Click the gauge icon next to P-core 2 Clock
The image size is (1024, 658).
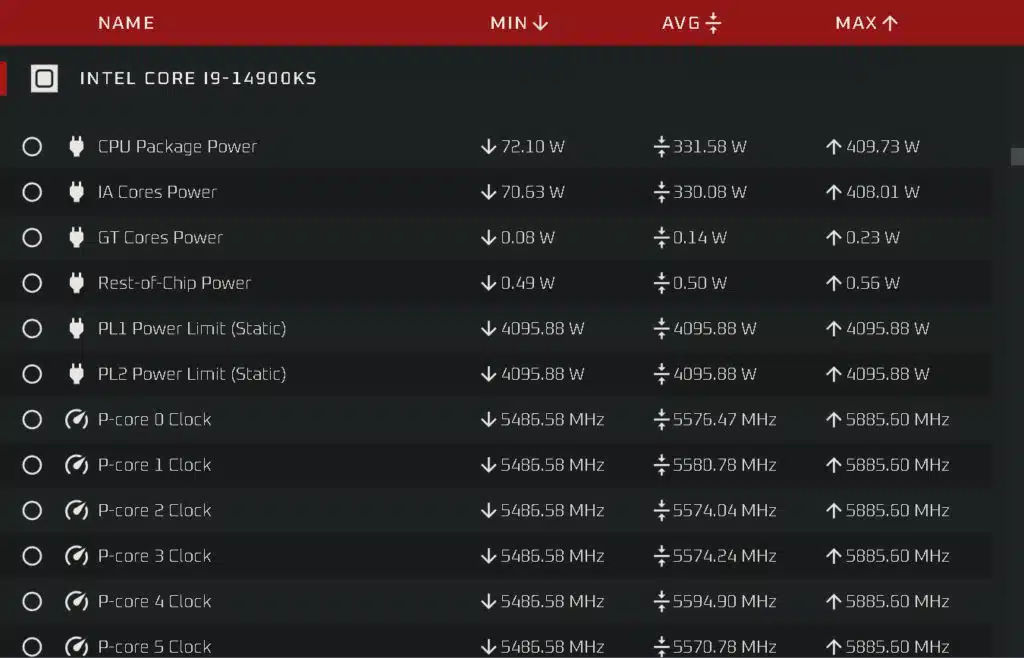point(76,510)
